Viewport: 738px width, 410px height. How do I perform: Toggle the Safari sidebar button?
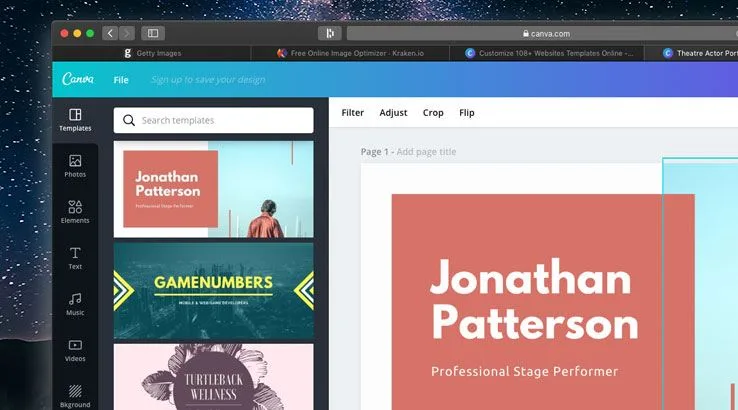(153, 33)
